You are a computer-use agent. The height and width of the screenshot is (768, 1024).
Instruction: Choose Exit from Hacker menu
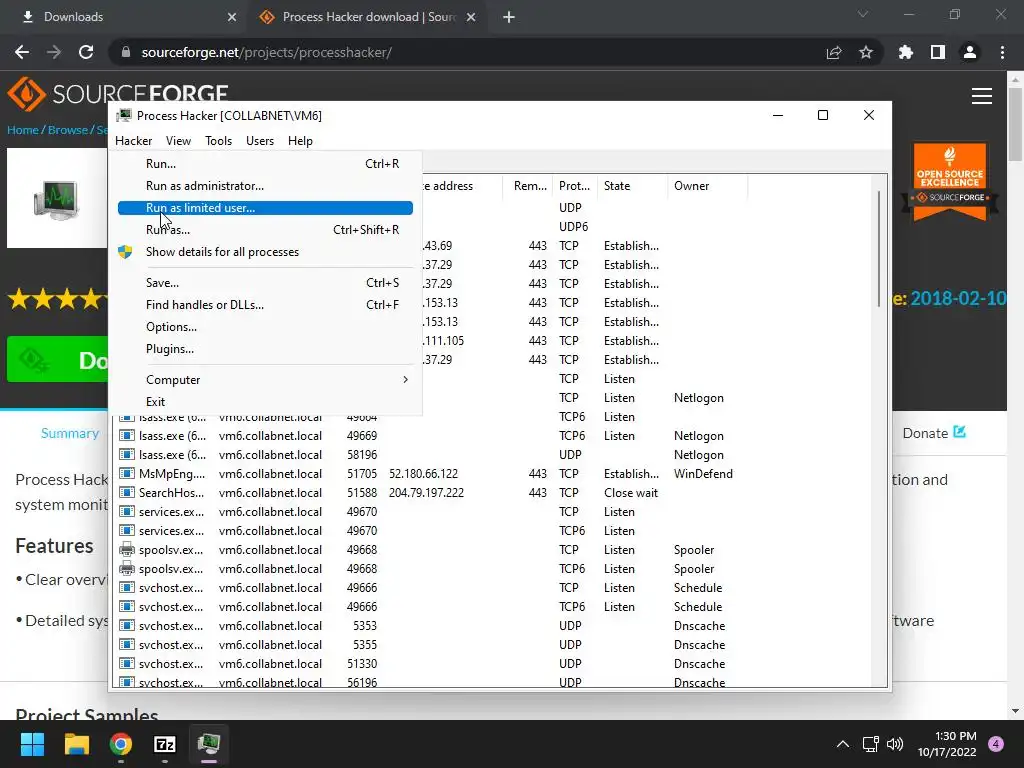click(x=265, y=402)
